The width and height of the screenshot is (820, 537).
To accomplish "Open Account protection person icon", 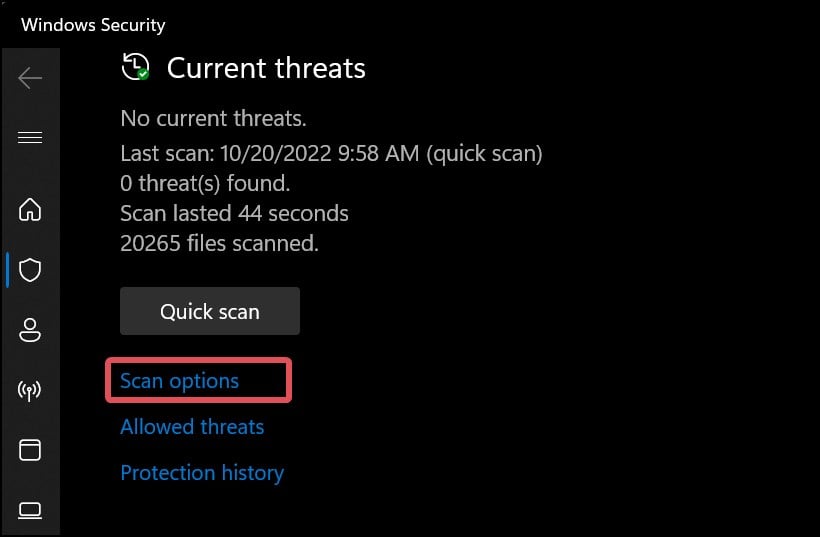I will pyautogui.click(x=30, y=330).
